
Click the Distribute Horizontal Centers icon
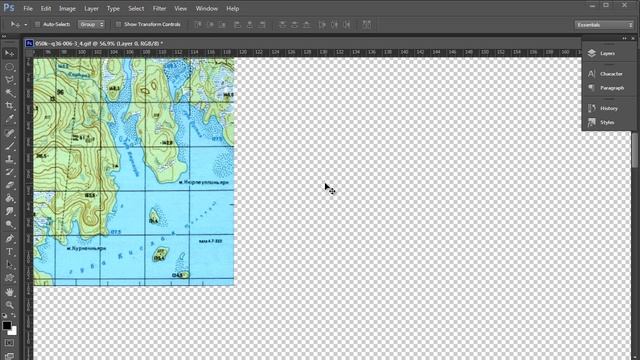[334, 24]
